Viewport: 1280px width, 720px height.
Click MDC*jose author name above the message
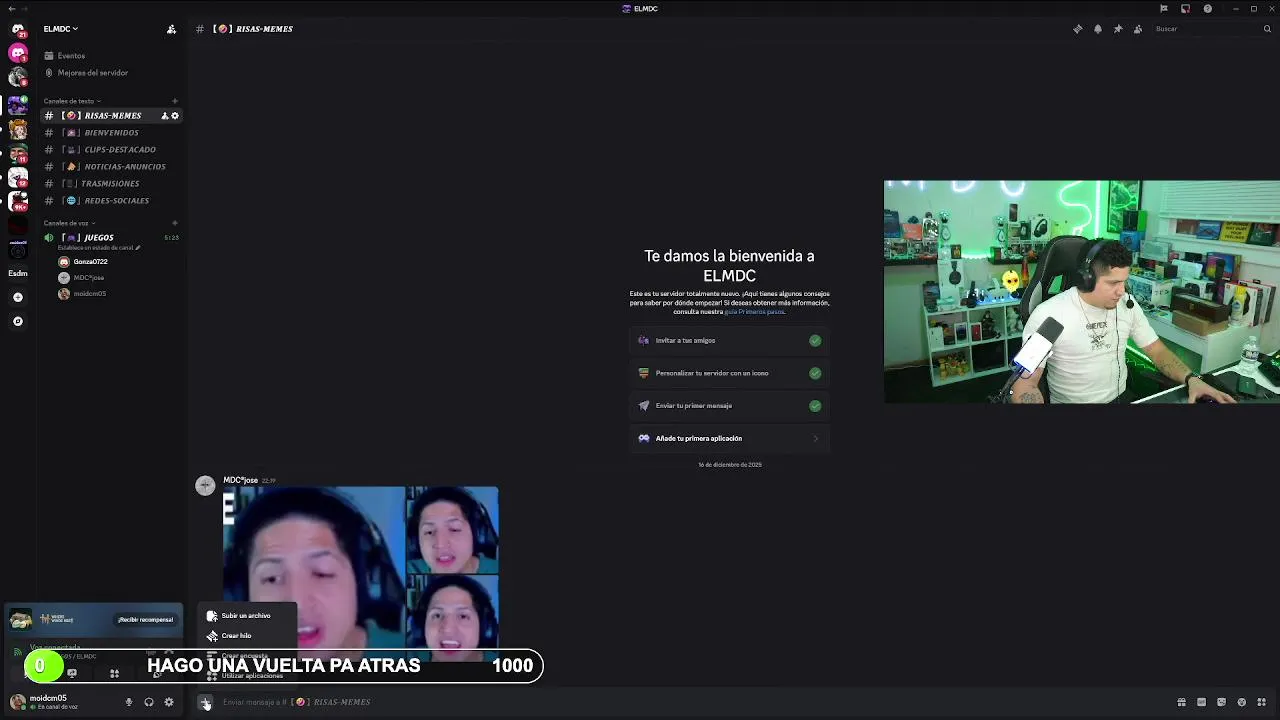point(240,480)
